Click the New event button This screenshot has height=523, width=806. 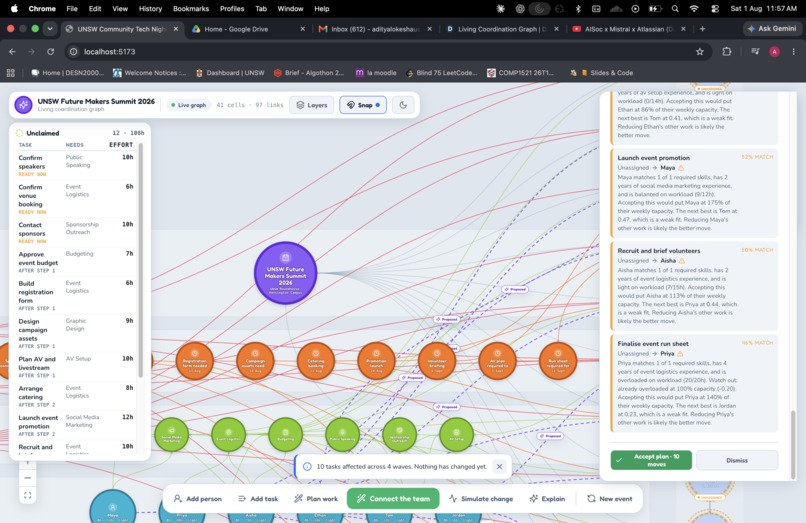(610, 499)
